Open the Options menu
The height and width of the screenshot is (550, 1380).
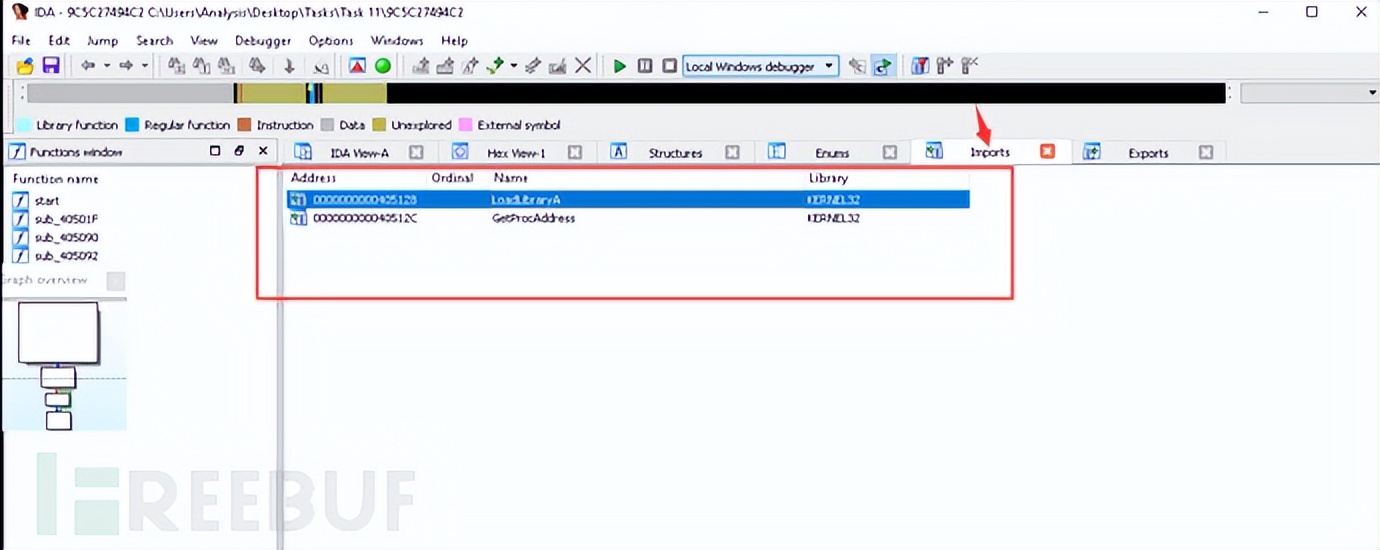[331, 41]
